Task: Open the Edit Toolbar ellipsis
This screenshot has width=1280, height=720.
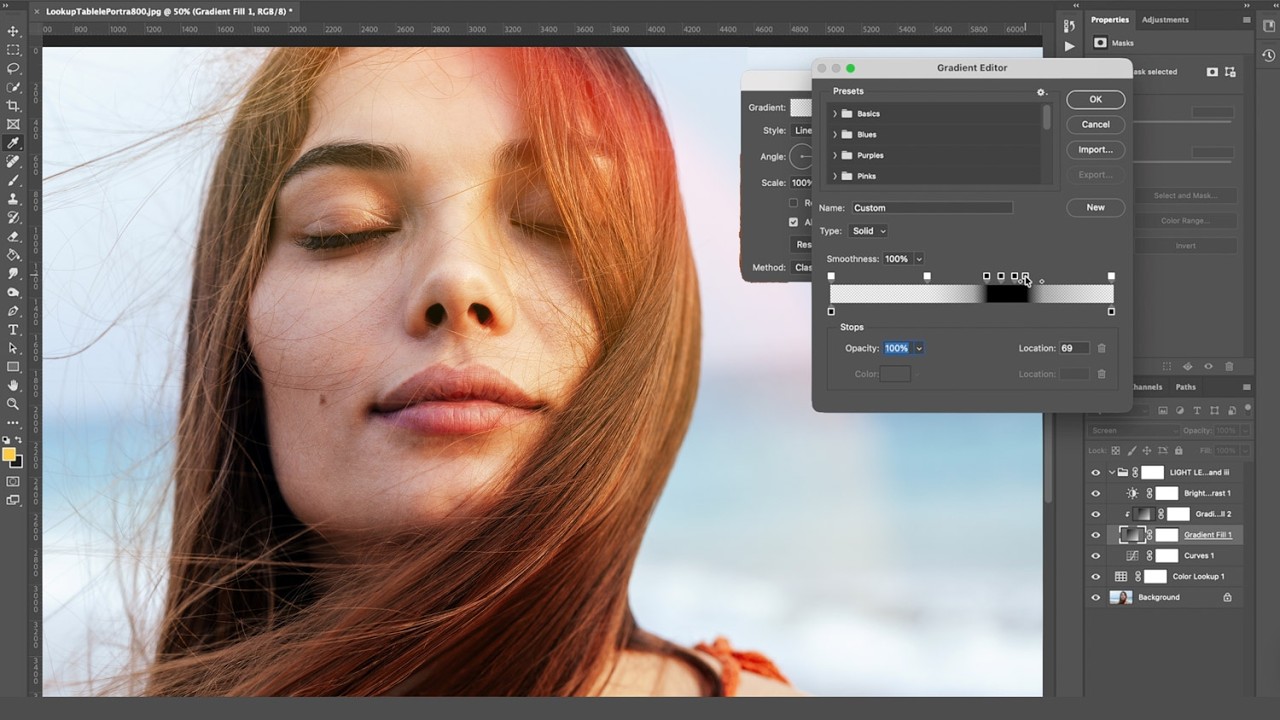Action: click(13, 422)
